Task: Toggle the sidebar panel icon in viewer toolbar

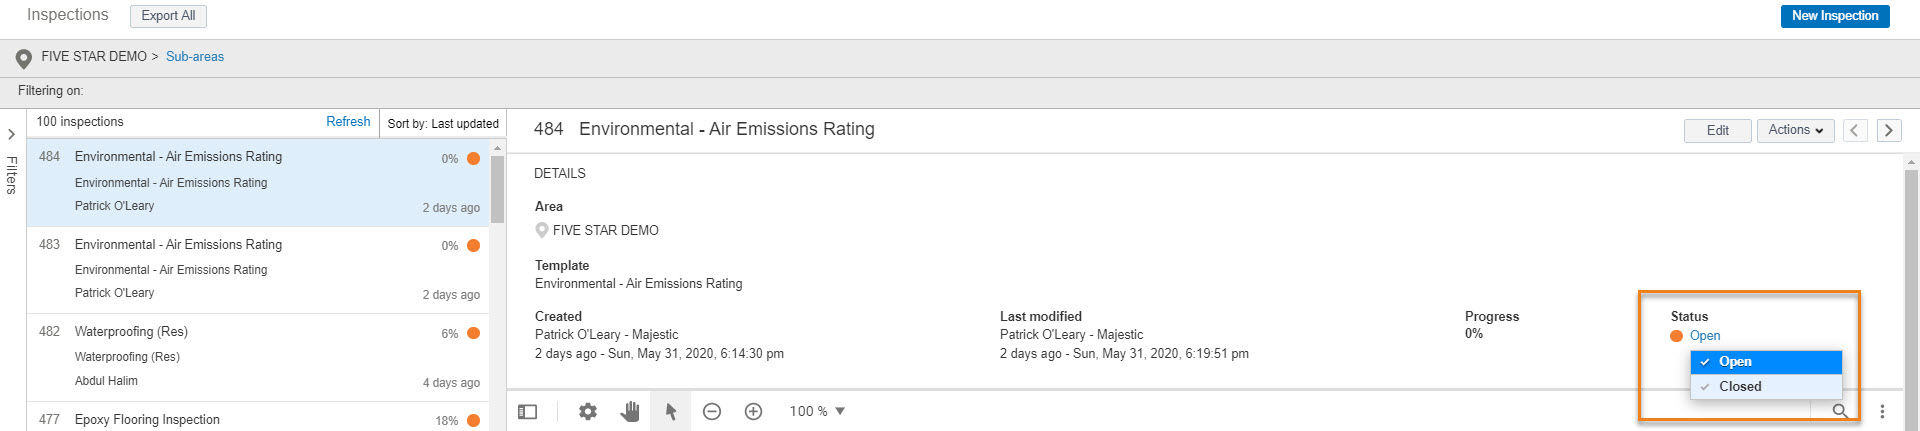Action: [528, 411]
